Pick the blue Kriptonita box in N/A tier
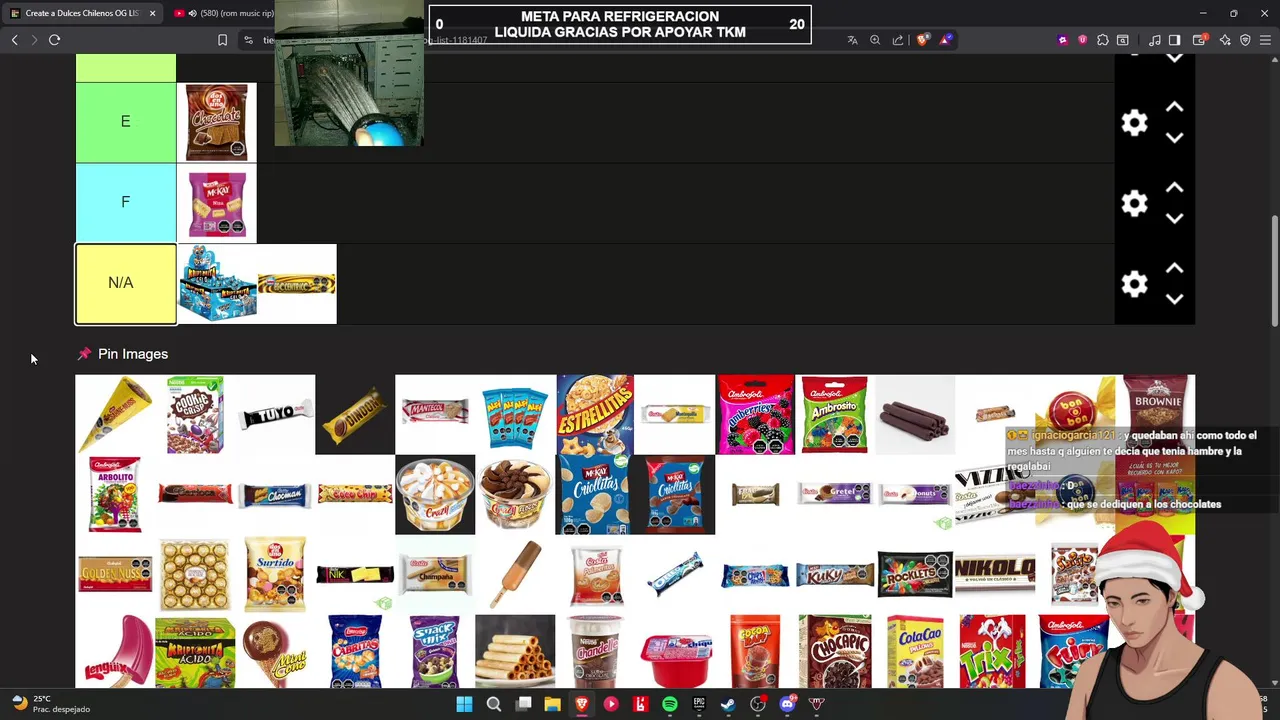This screenshot has width=1280, height=720. pyautogui.click(x=217, y=284)
